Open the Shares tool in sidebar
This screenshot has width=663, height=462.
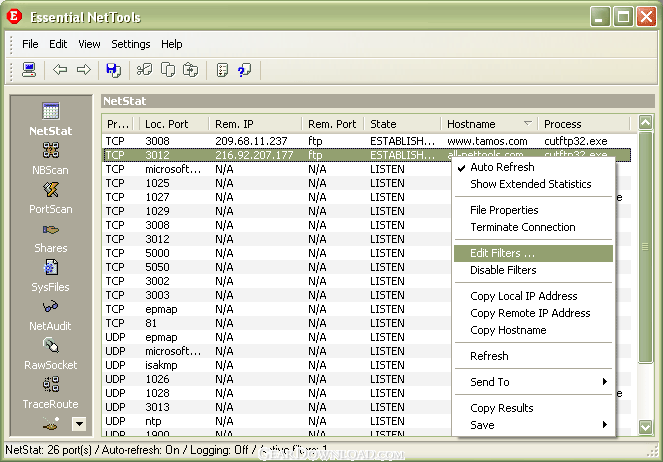point(51,238)
